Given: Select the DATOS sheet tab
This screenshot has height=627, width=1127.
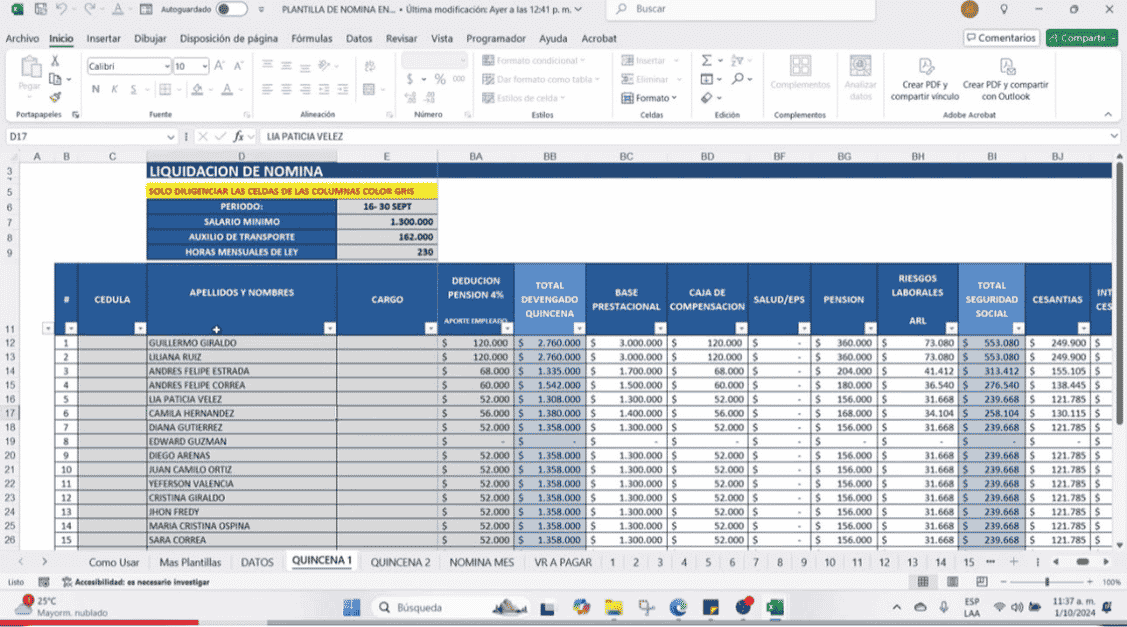Looking at the screenshot, I should coord(257,562).
